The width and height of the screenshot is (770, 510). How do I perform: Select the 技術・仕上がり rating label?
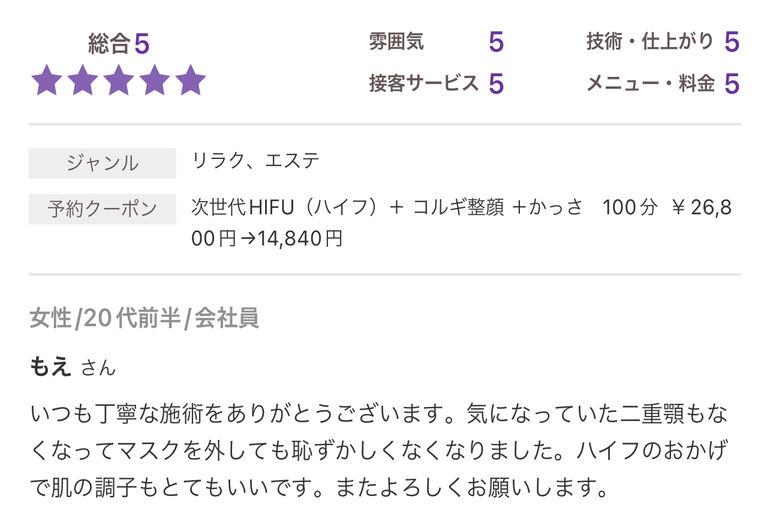click(650, 41)
